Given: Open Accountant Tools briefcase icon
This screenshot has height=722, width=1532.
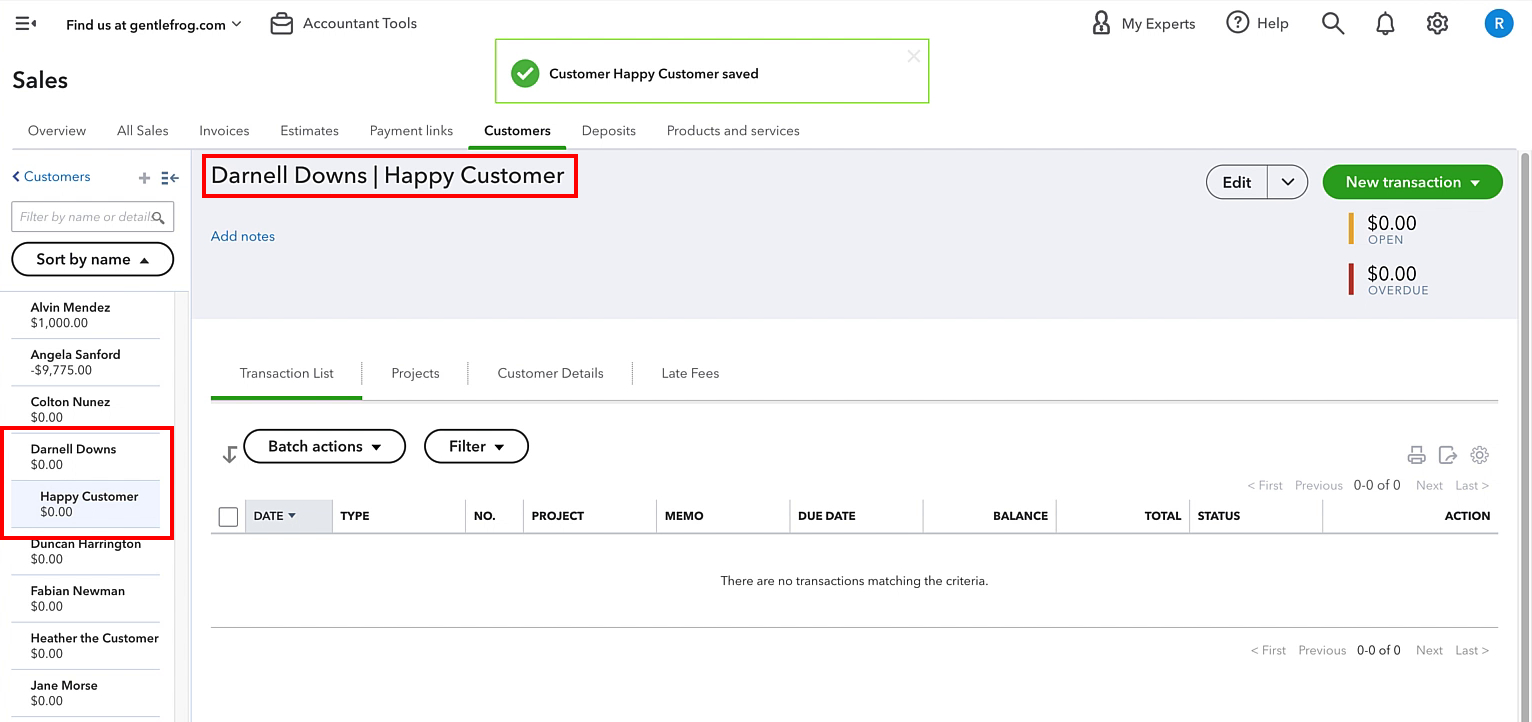Looking at the screenshot, I should tap(282, 23).
